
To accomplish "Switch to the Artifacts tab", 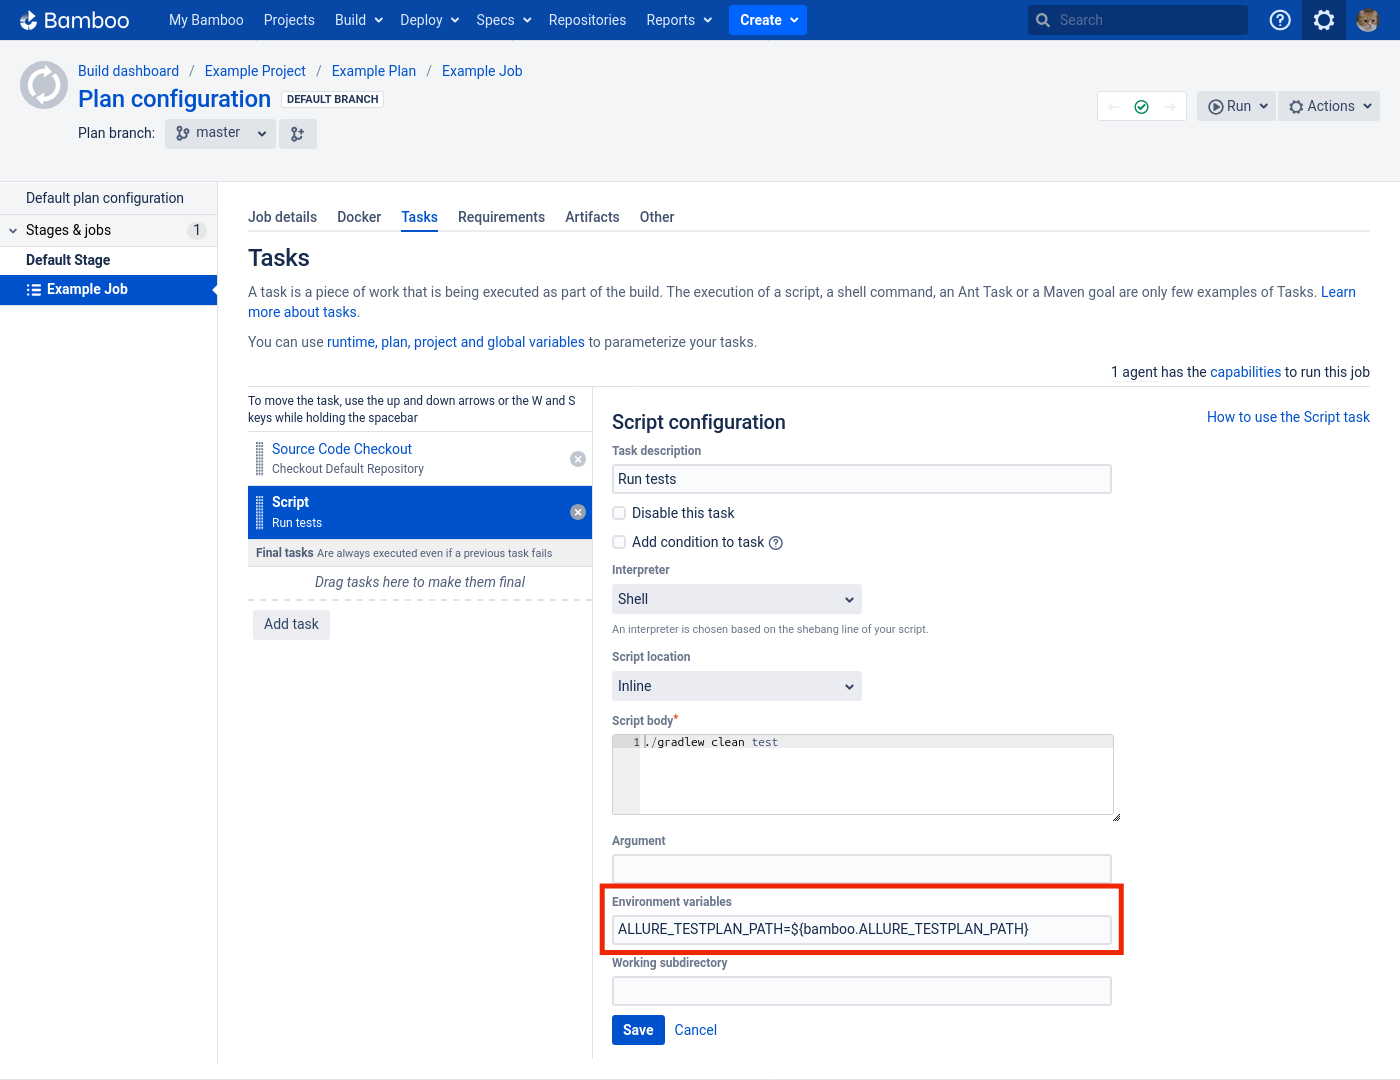I will (x=592, y=217).
